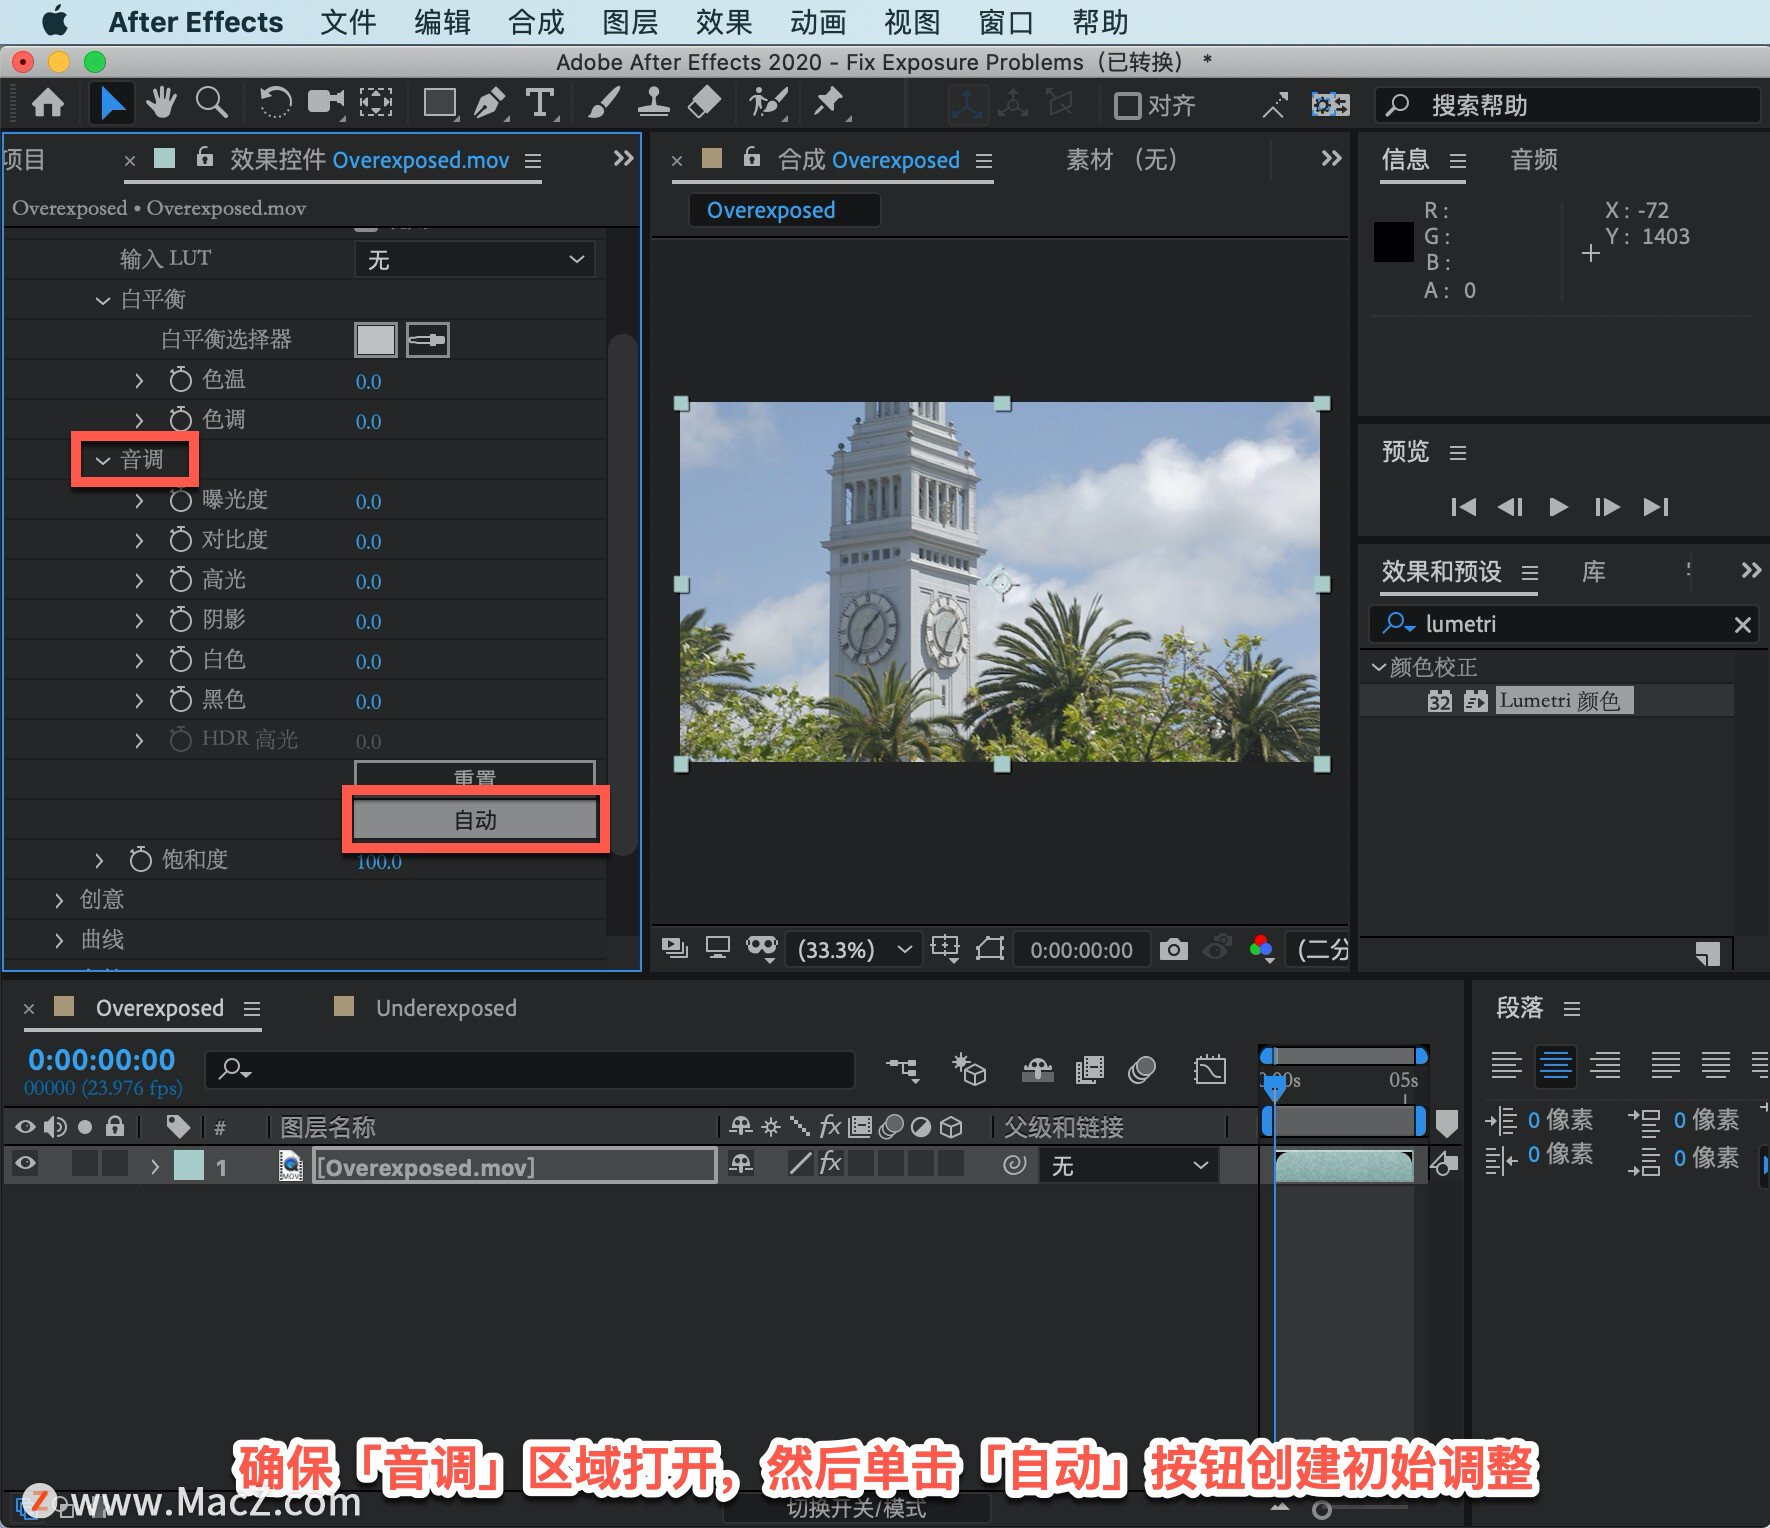Select the Rotation tool
Viewport: 1770px width, 1528px height.
[x=275, y=103]
